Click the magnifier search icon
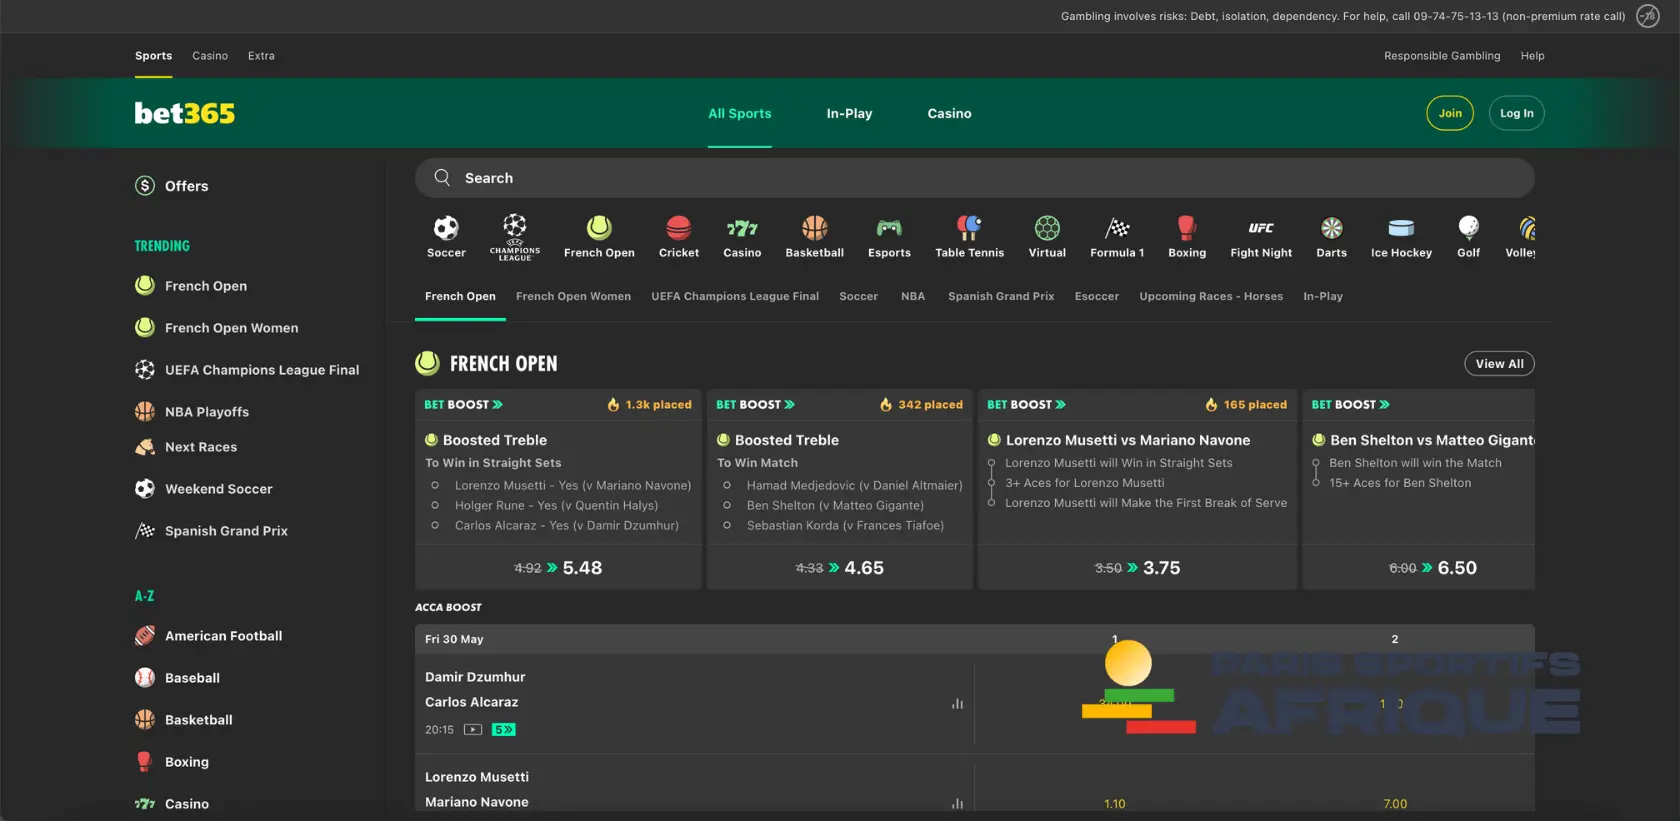This screenshot has height=823, width=1680. point(442,177)
